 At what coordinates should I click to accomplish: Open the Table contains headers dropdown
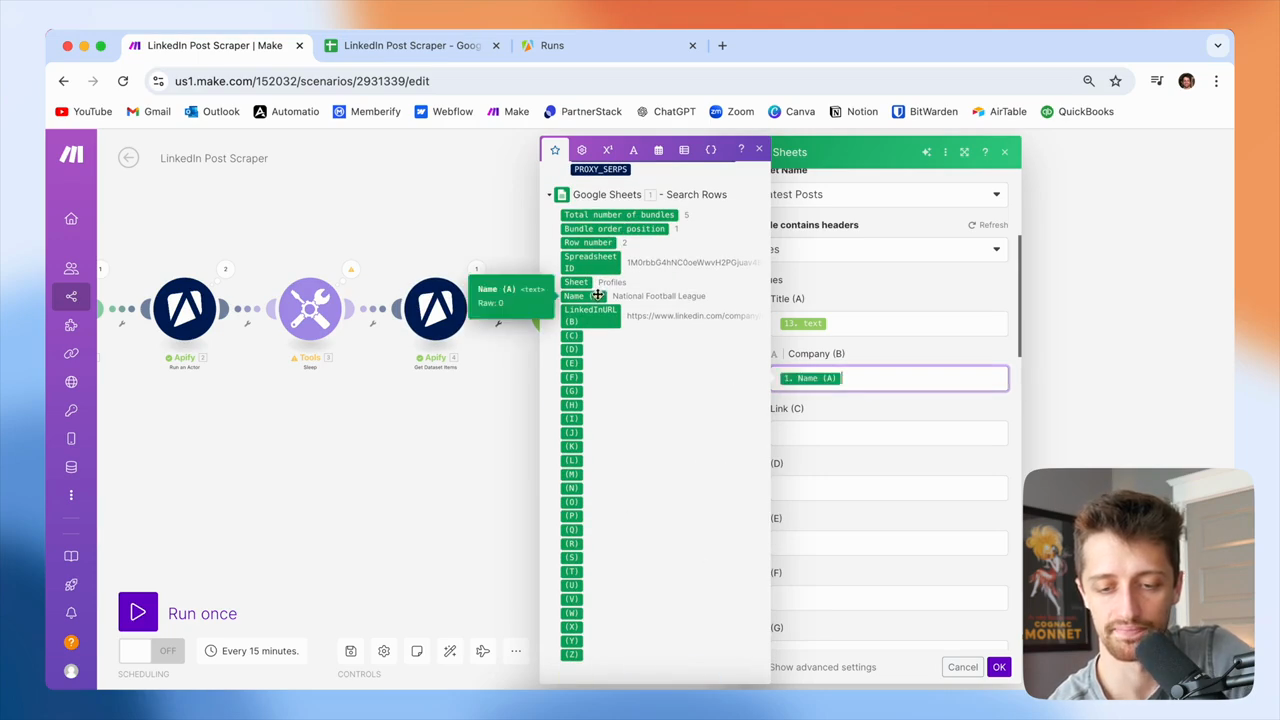coord(888,249)
